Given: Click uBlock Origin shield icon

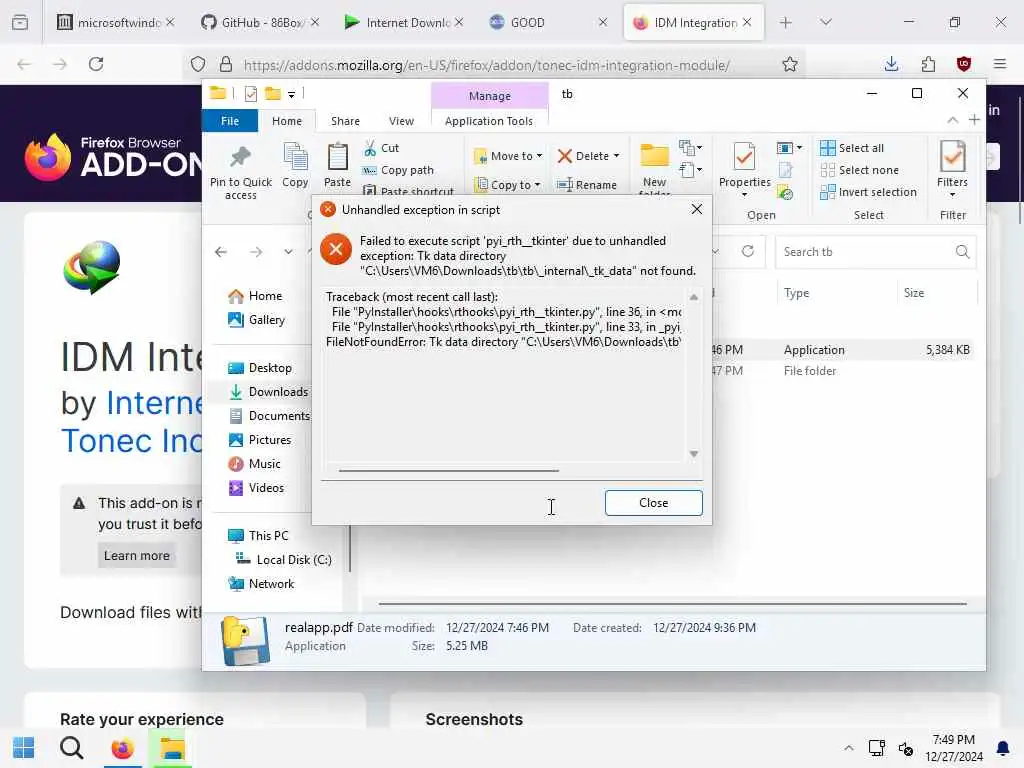Looking at the screenshot, I should 964,64.
